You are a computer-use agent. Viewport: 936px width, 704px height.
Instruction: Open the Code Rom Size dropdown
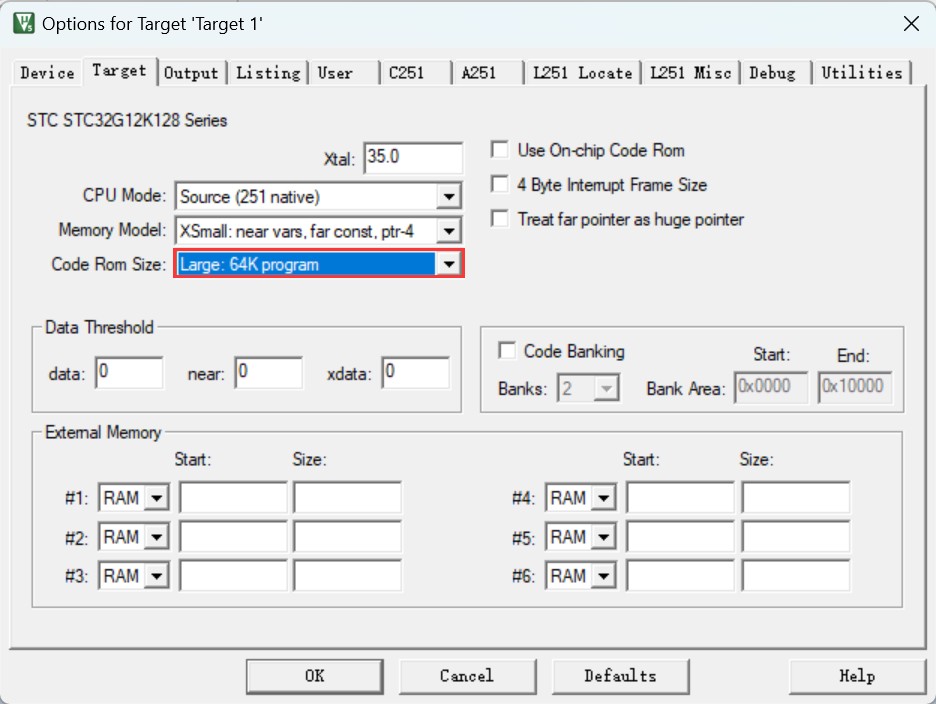coord(448,264)
